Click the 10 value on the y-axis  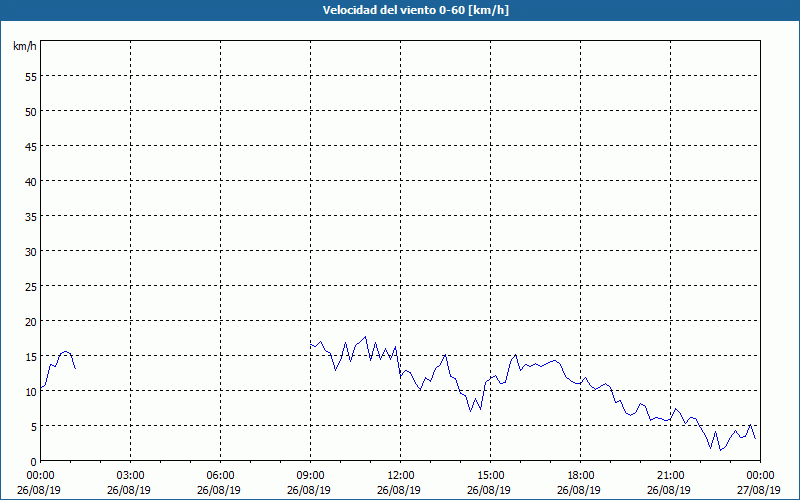click(31, 391)
